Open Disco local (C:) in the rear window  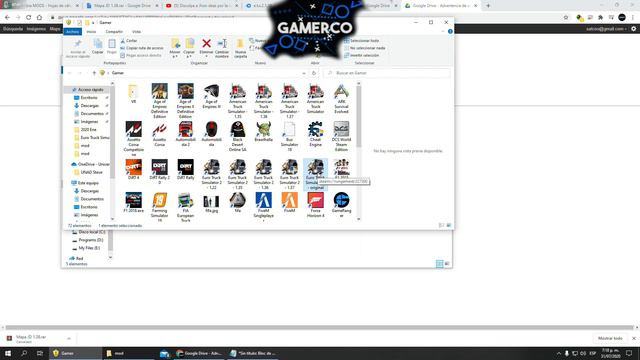click(89, 232)
